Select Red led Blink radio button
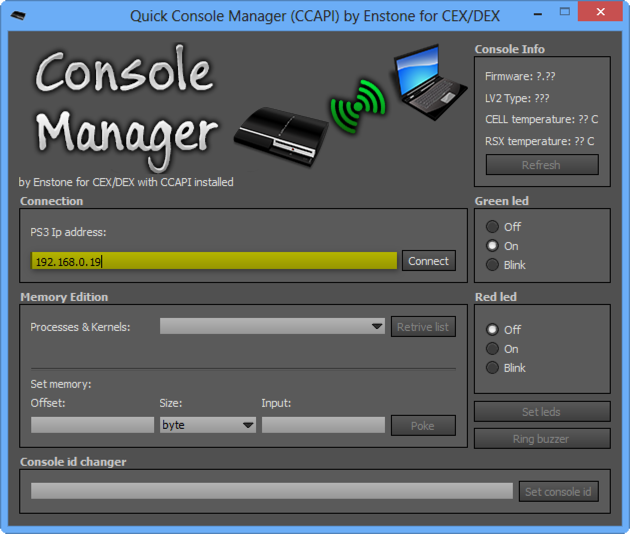The width and height of the screenshot is (630, 534). 492,368
